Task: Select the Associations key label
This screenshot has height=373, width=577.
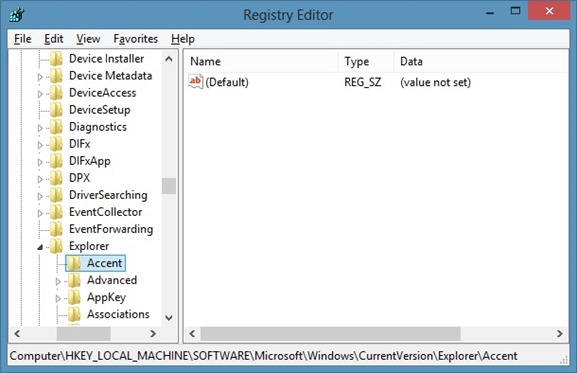Action: (x=118, y=314)
